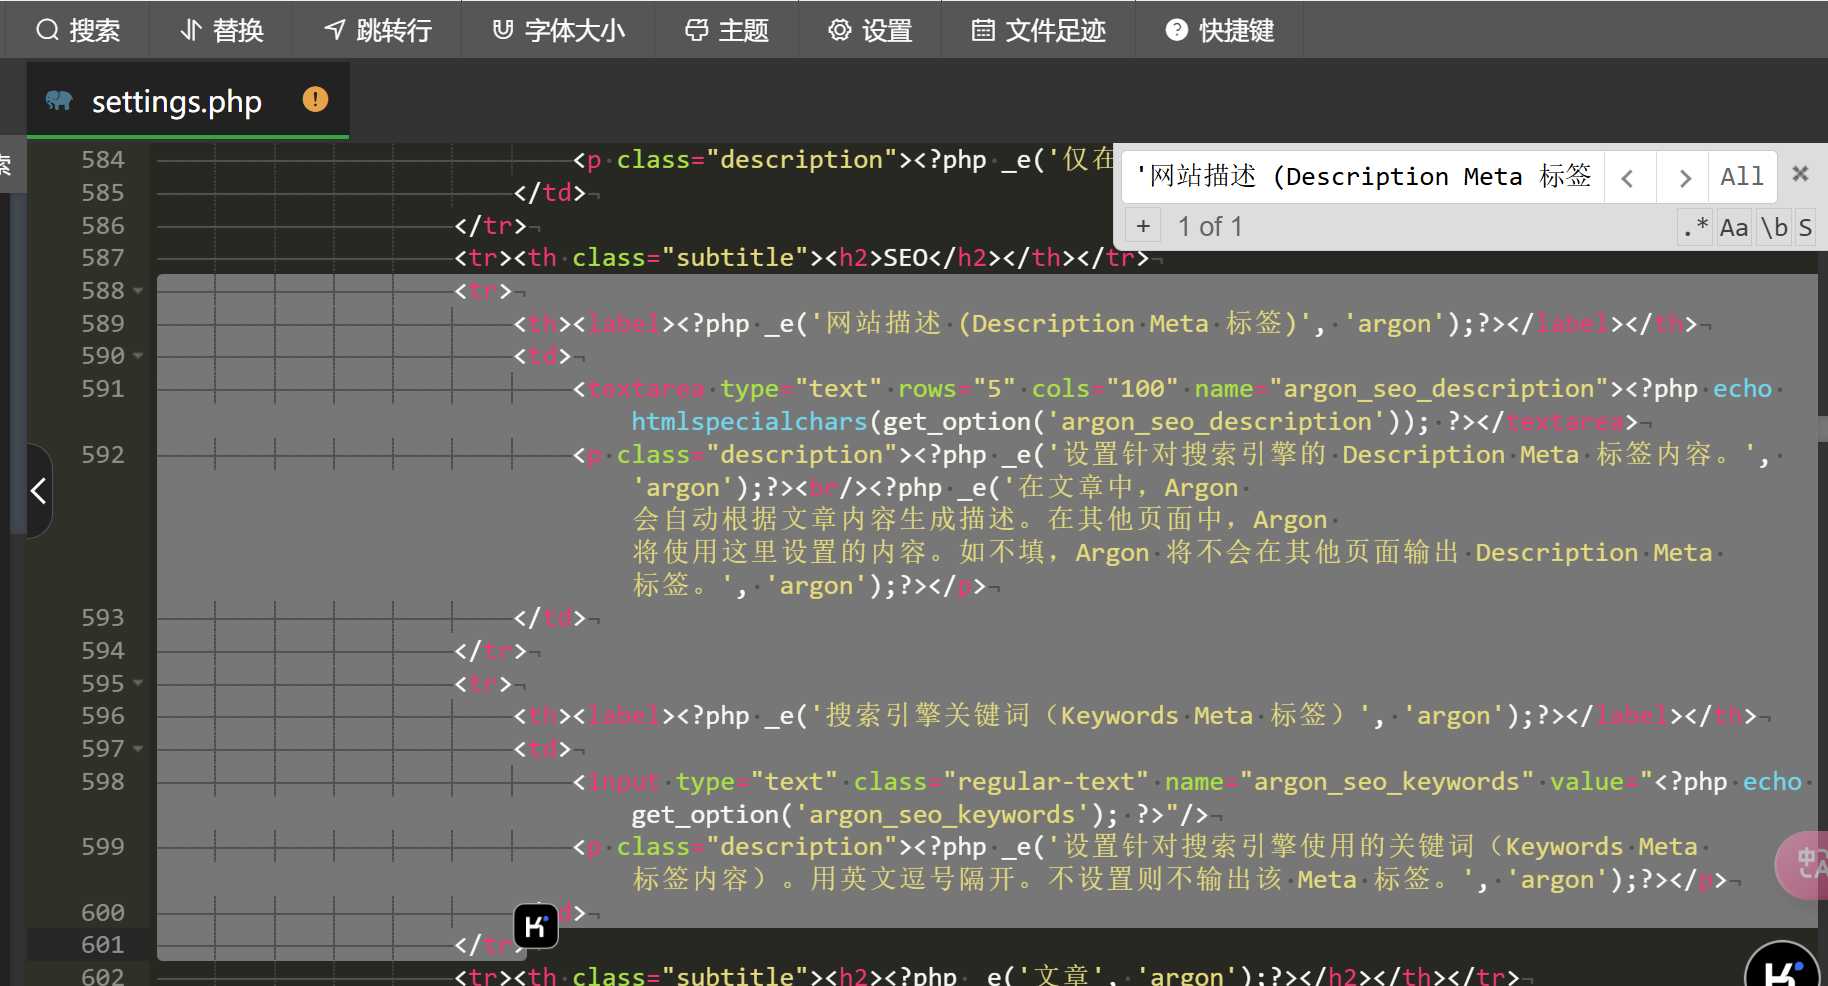Click the search text input field

[1363, 177]
